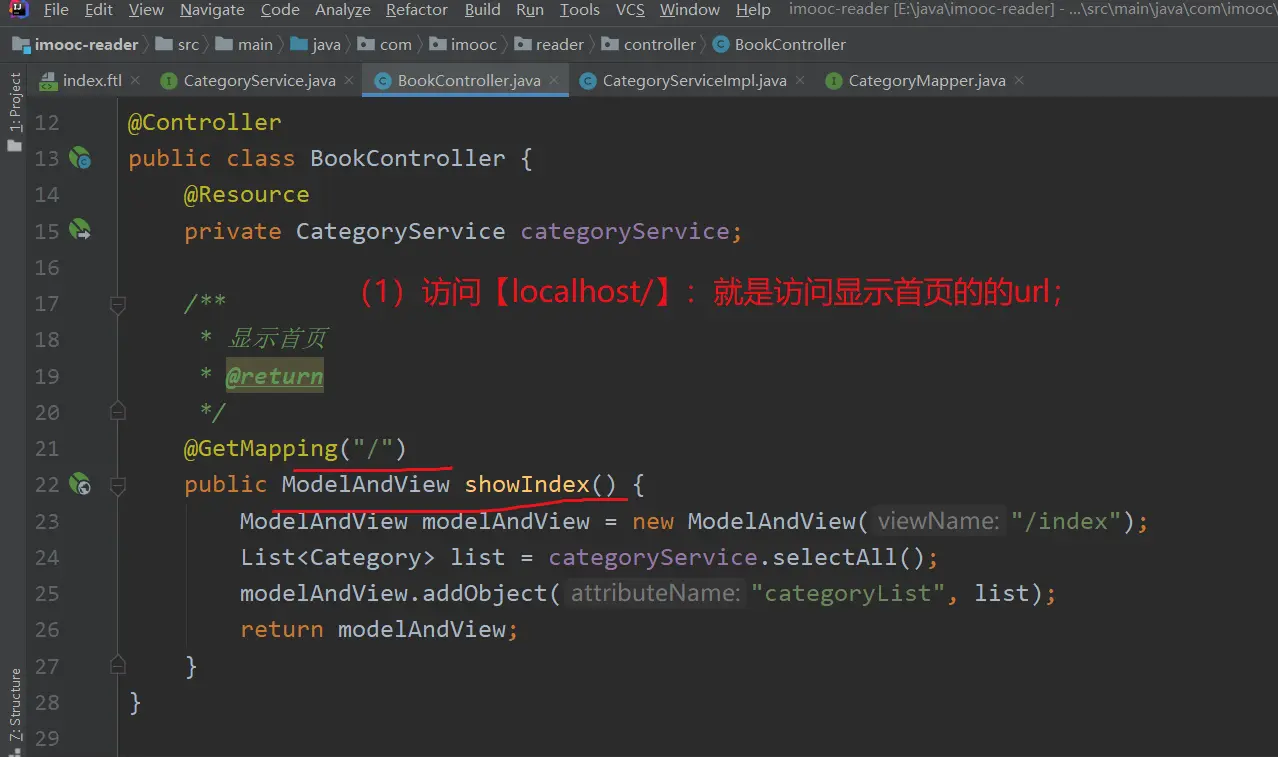The width and height of the screenshot is (1278, 757).
Task: Collapse the showIndex method fold on line 22
Action: tap(117, 485)
